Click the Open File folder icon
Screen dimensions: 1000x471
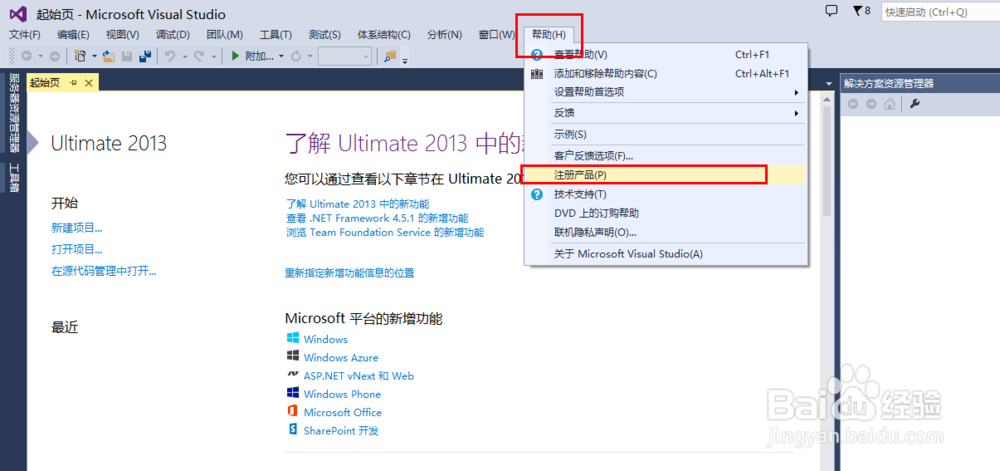(108, 57)
